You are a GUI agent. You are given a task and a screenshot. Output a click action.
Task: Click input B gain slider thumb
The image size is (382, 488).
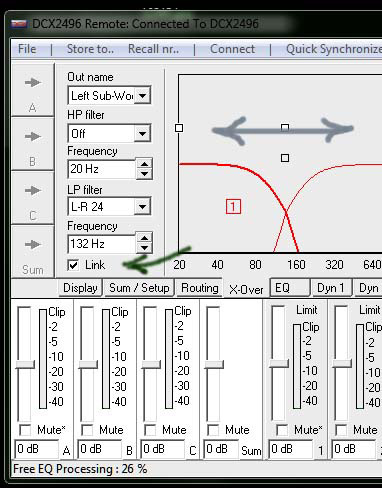coord(88,364)
